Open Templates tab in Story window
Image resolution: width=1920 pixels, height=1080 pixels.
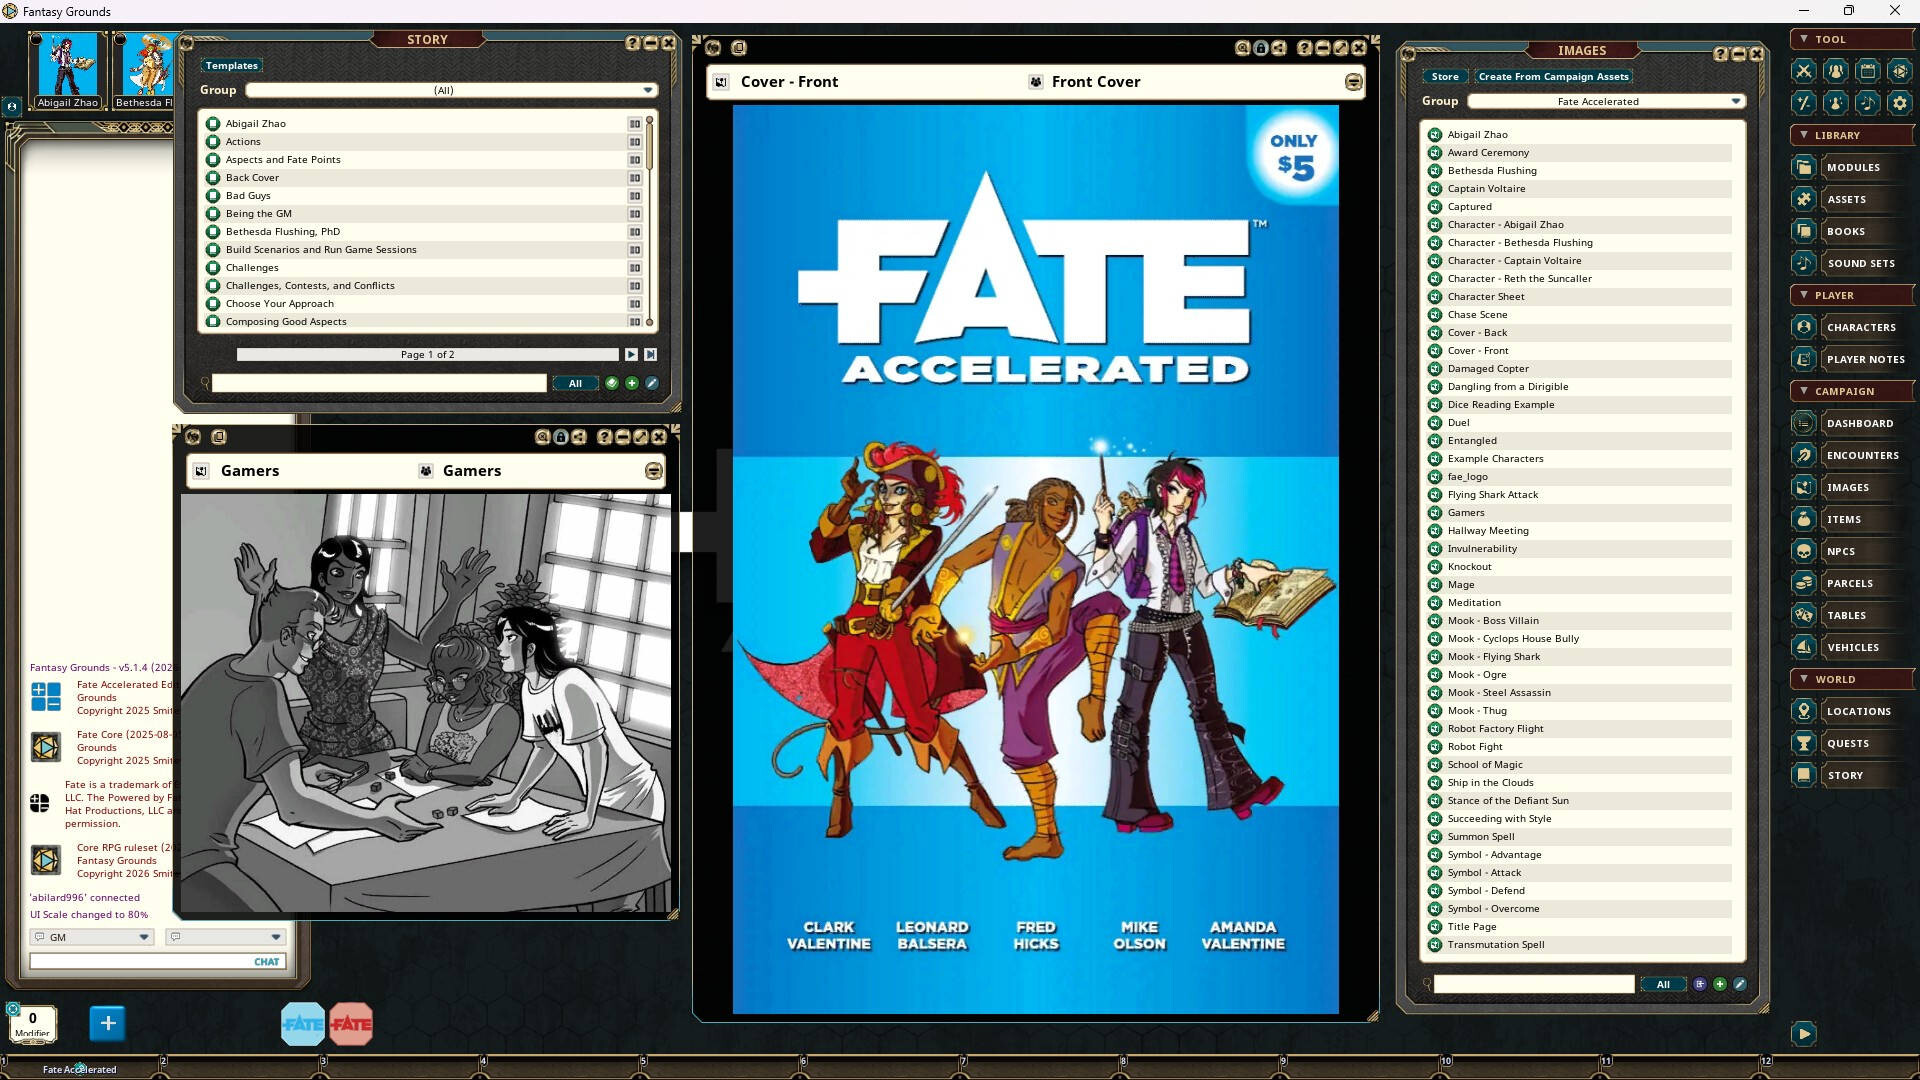pyautogui.click(x=232, y=66)
